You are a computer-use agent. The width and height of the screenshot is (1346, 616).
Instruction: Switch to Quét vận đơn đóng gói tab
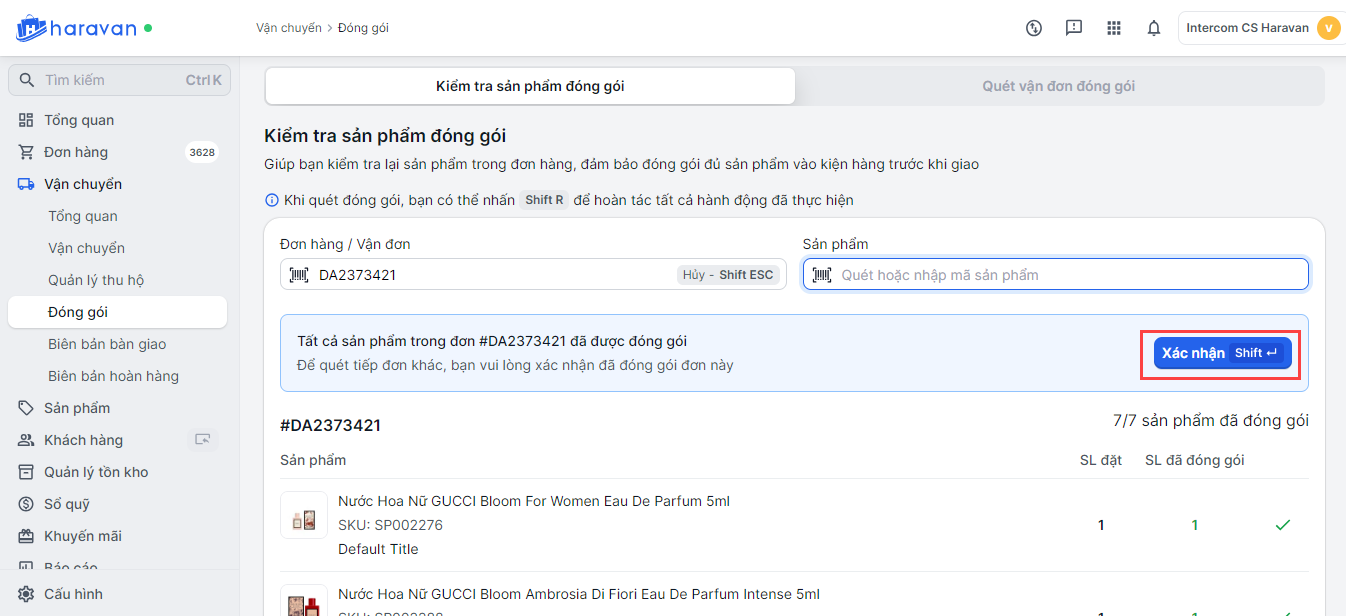1058,86
